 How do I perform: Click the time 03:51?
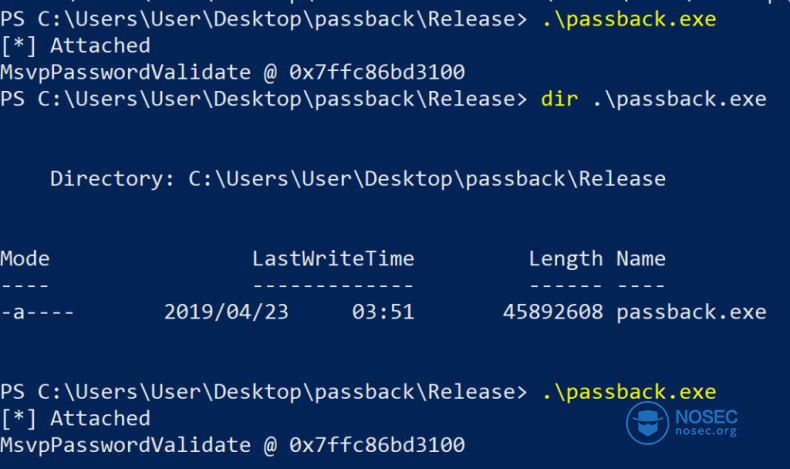pos(383,312)
